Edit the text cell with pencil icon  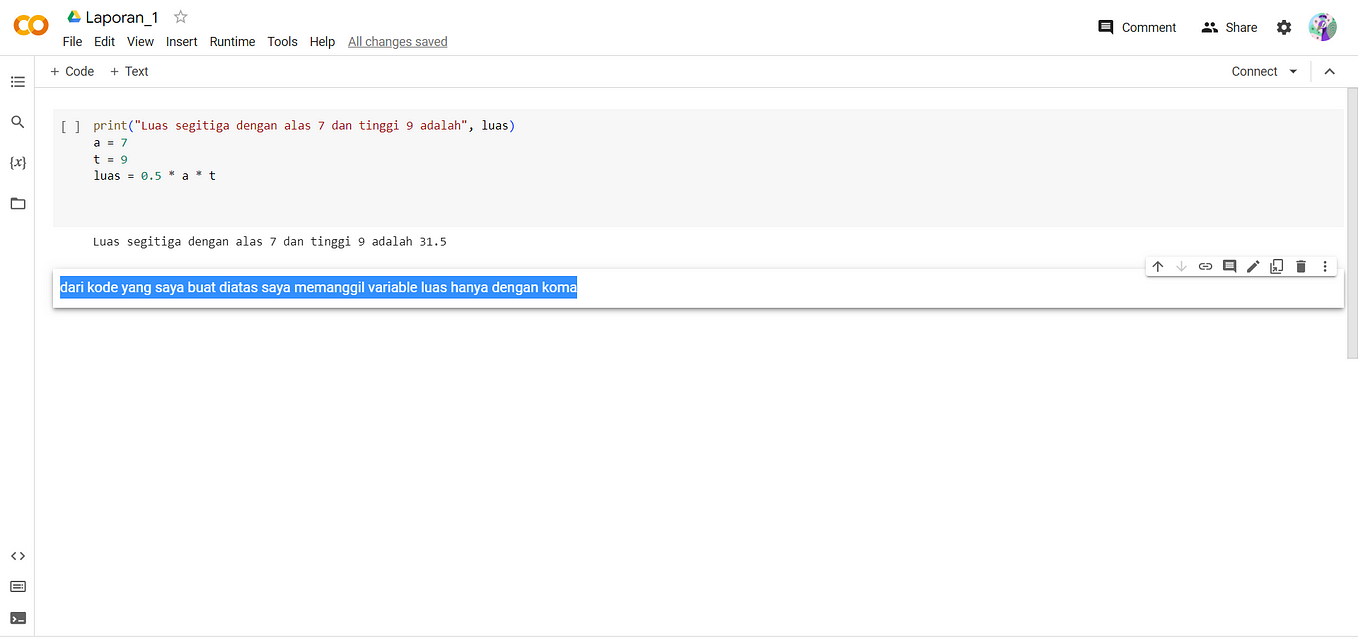[x=1253, y=267]
